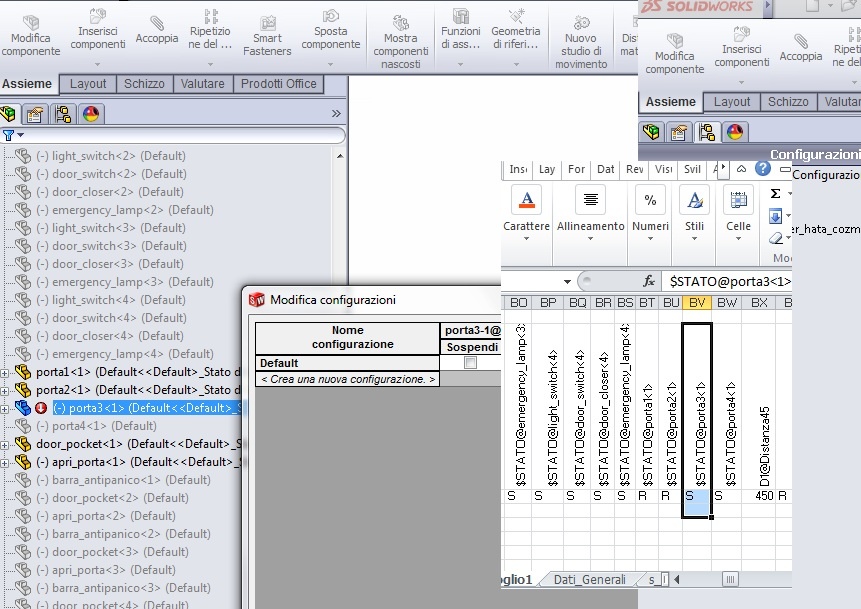Open Geometria di riferimento tool
This screenshot has width=861, height=609.
click(516, 36)
